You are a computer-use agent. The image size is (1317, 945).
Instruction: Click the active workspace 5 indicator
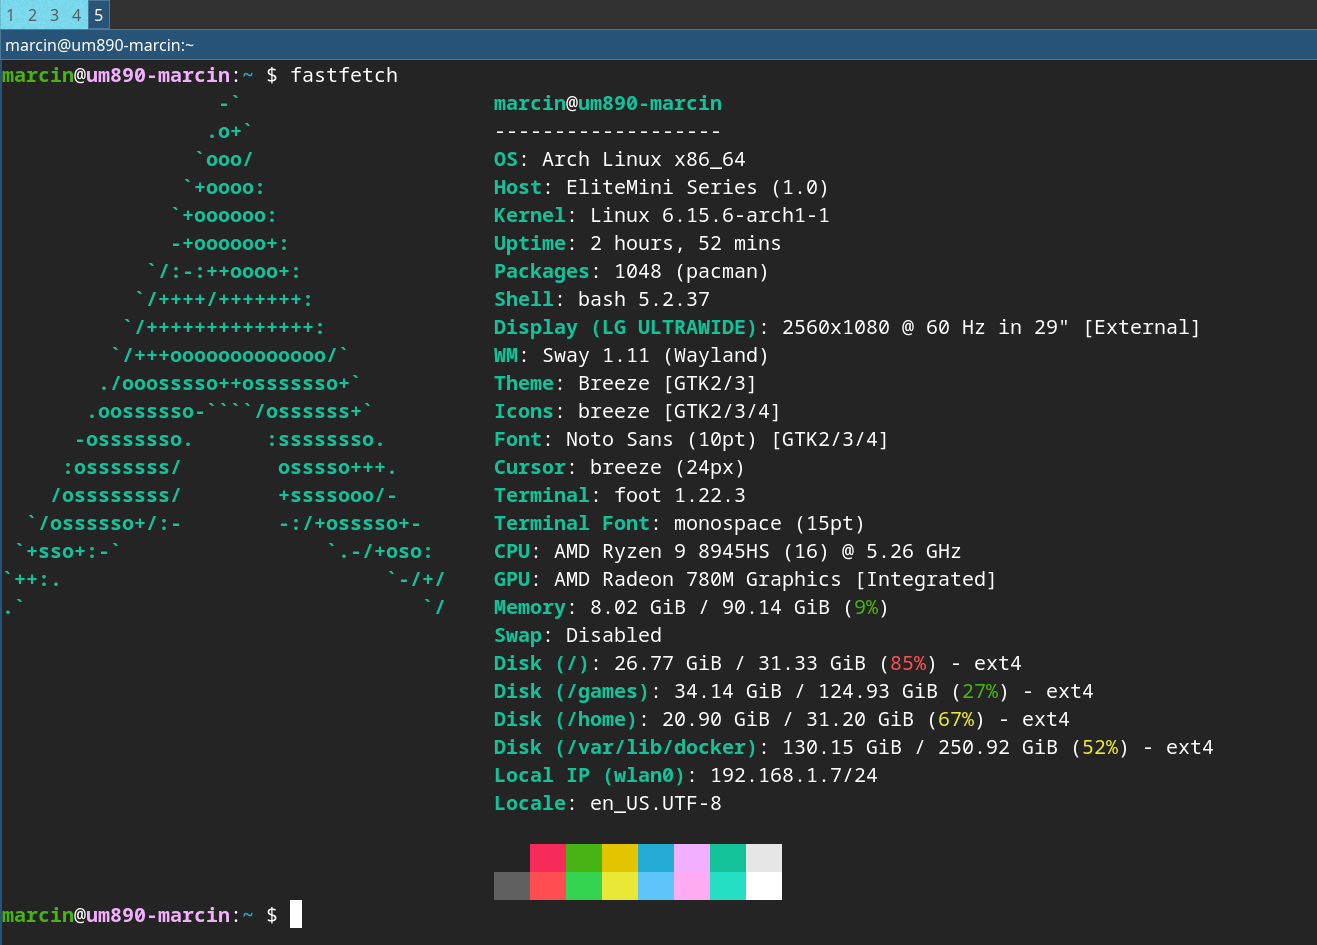[x=98, y=15]
